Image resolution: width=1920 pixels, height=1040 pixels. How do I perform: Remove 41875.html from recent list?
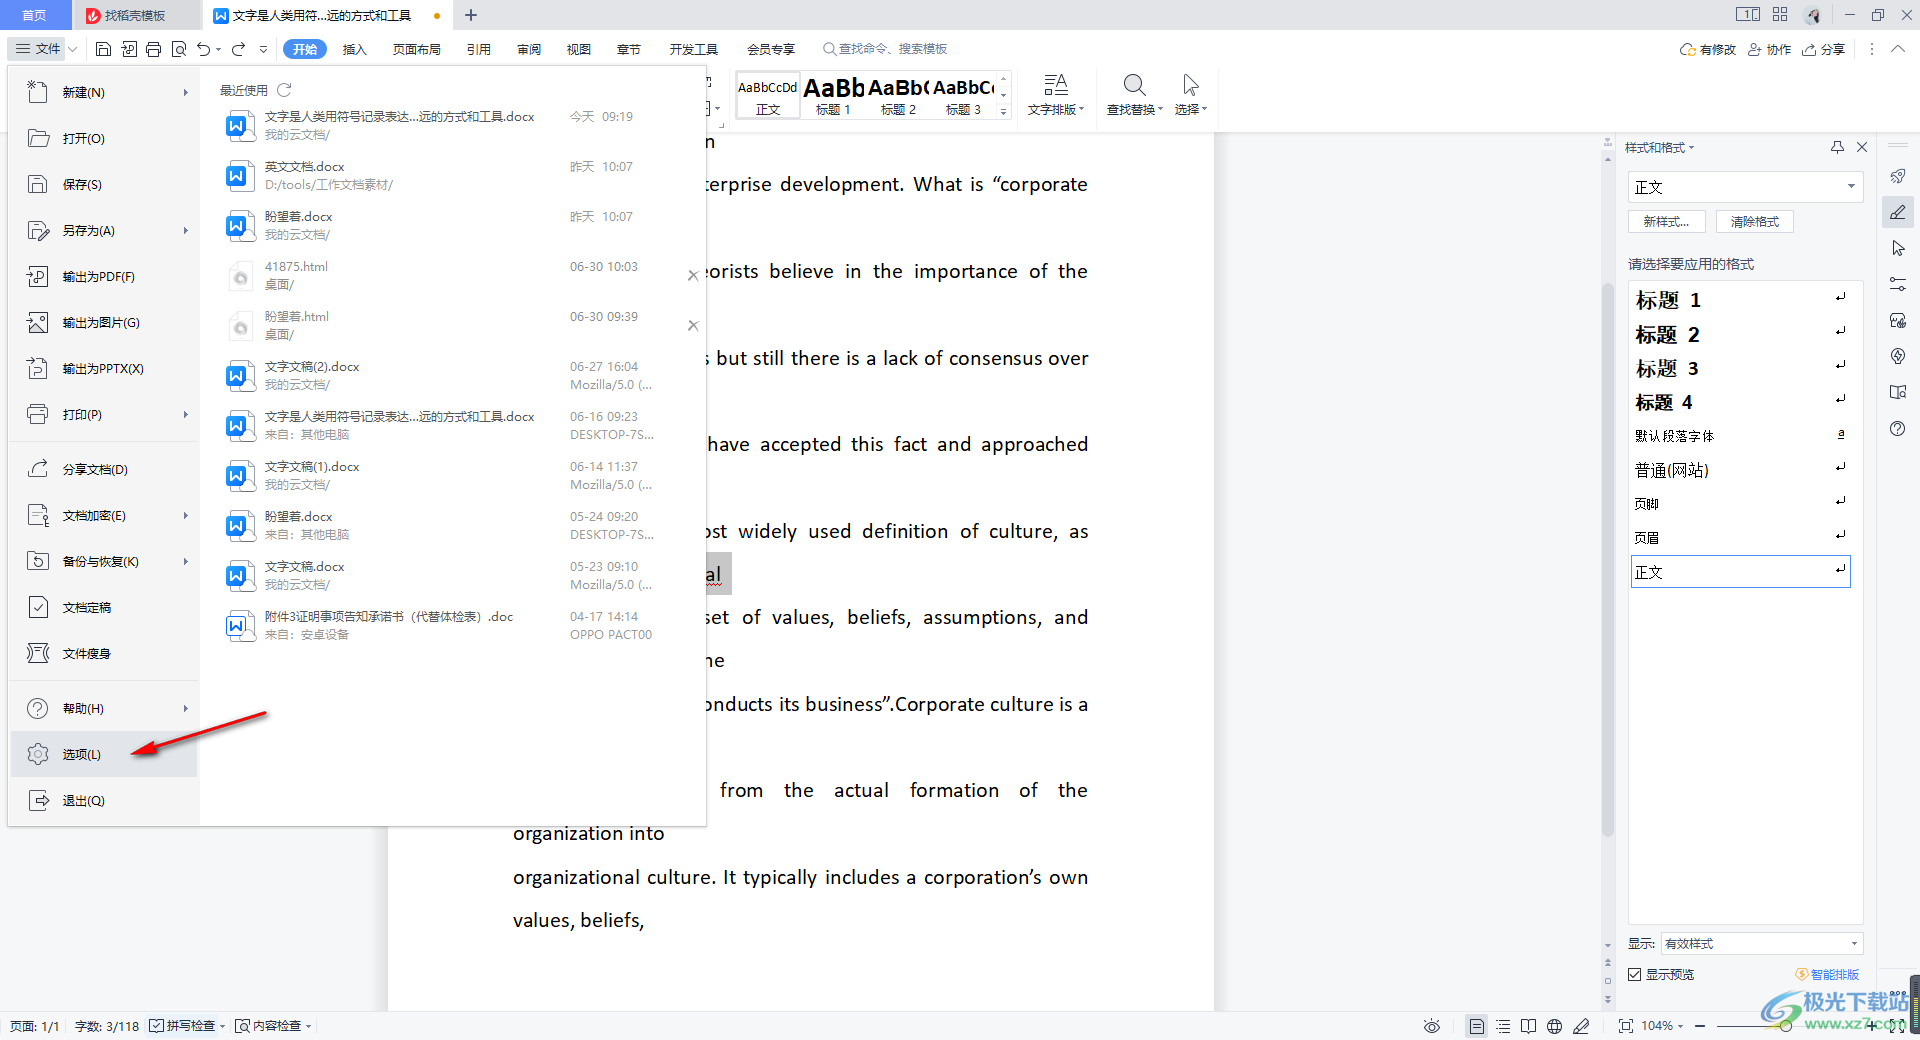pos(693,275)
